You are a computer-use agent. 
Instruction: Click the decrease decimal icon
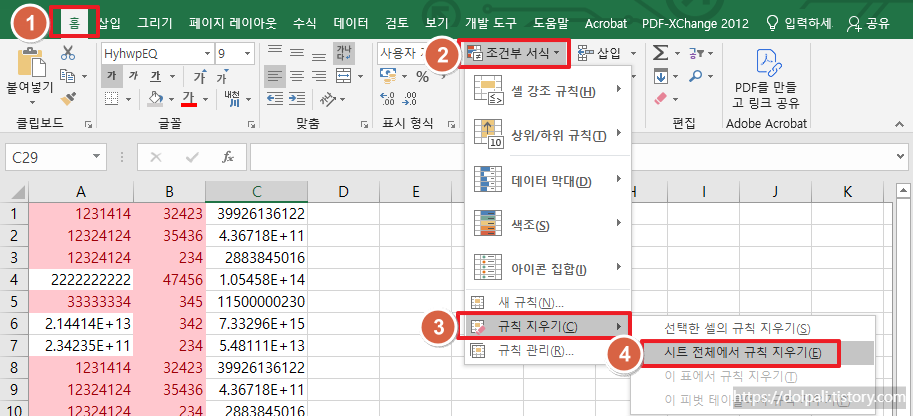410,98
